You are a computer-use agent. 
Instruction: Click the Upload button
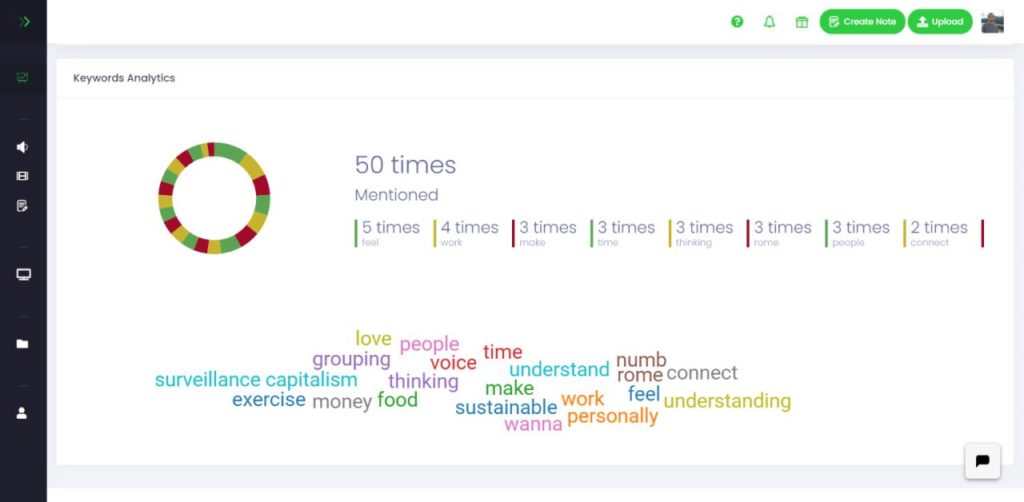click(x=940, y=22)
